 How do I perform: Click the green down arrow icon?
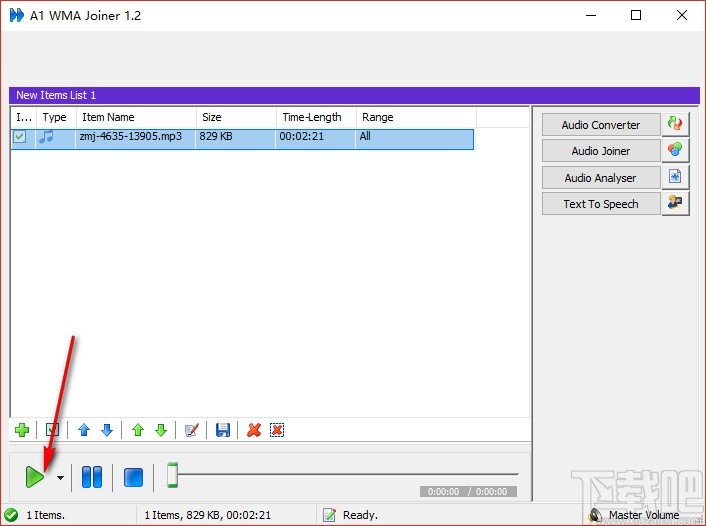tap(161, 430)
